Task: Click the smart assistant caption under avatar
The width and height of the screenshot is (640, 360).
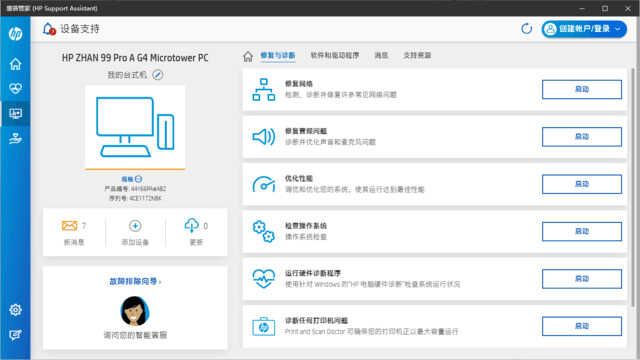Action: [135, 335]
